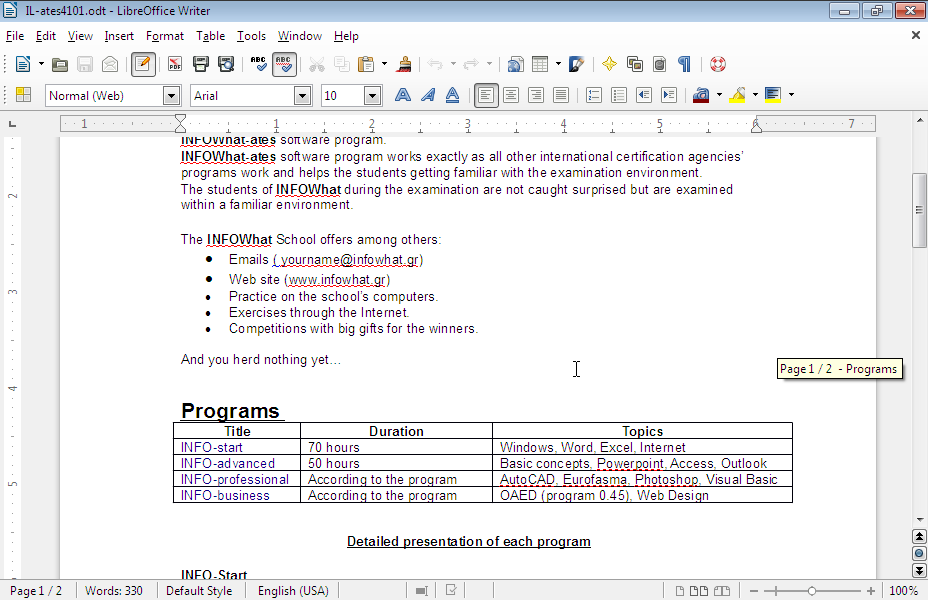
Task: Open the Table menu
Action: point(211,36)
